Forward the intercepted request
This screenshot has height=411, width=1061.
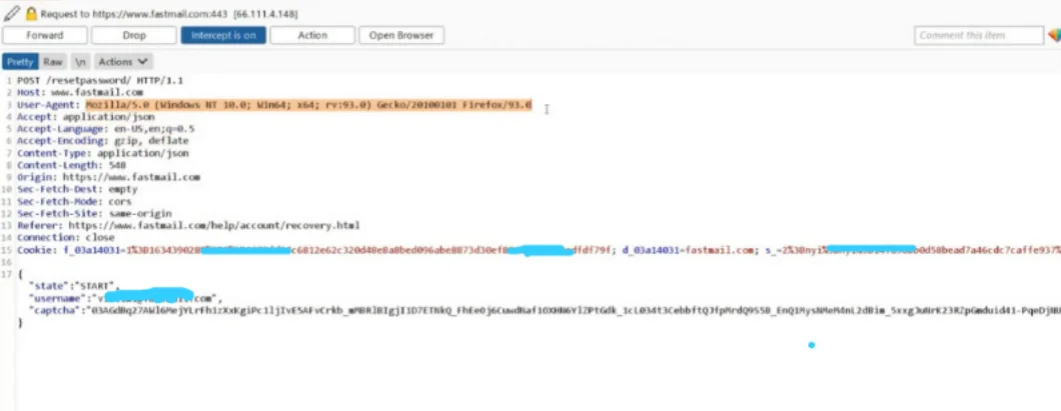(45, 35)
